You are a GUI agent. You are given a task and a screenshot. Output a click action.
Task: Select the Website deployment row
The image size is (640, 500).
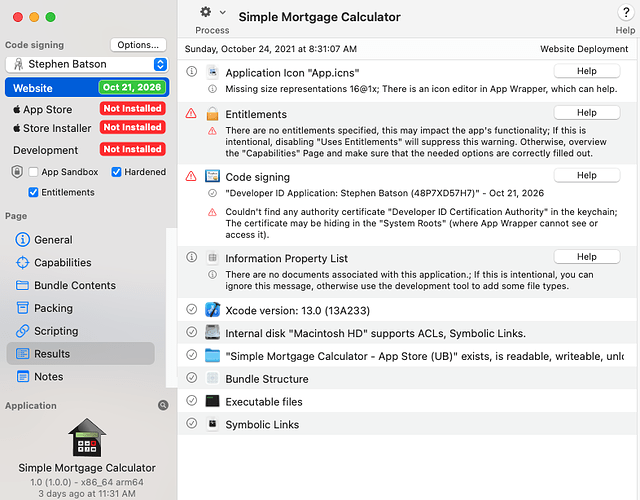click(87, 87)
